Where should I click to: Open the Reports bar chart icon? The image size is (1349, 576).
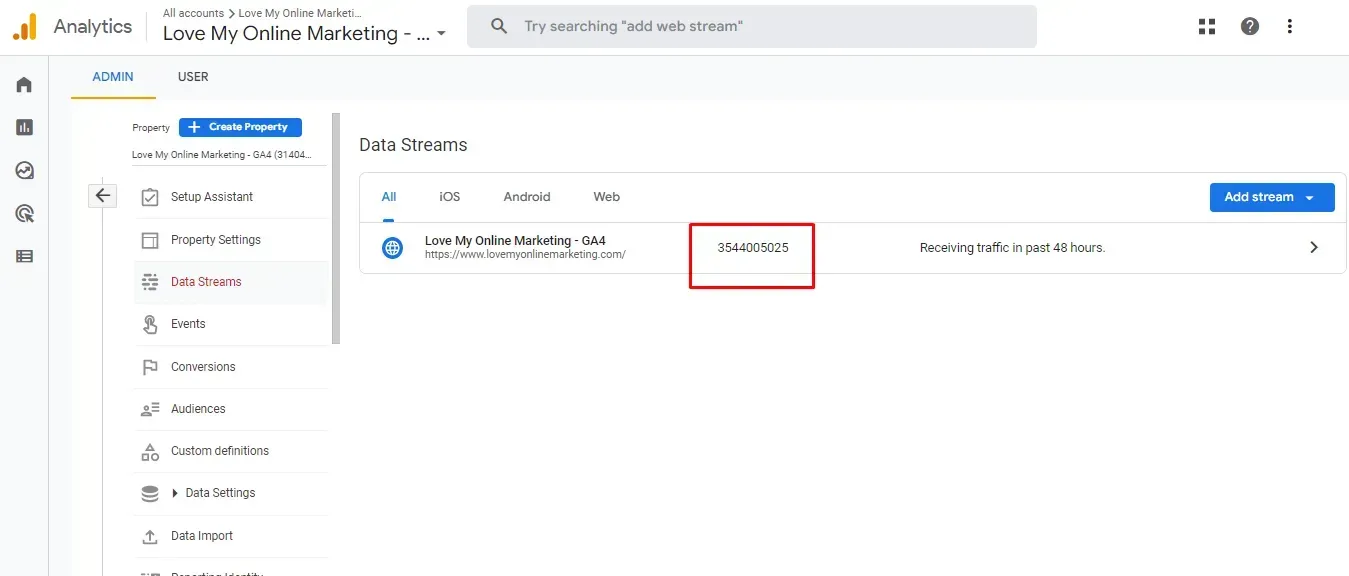tap(24, 127)
